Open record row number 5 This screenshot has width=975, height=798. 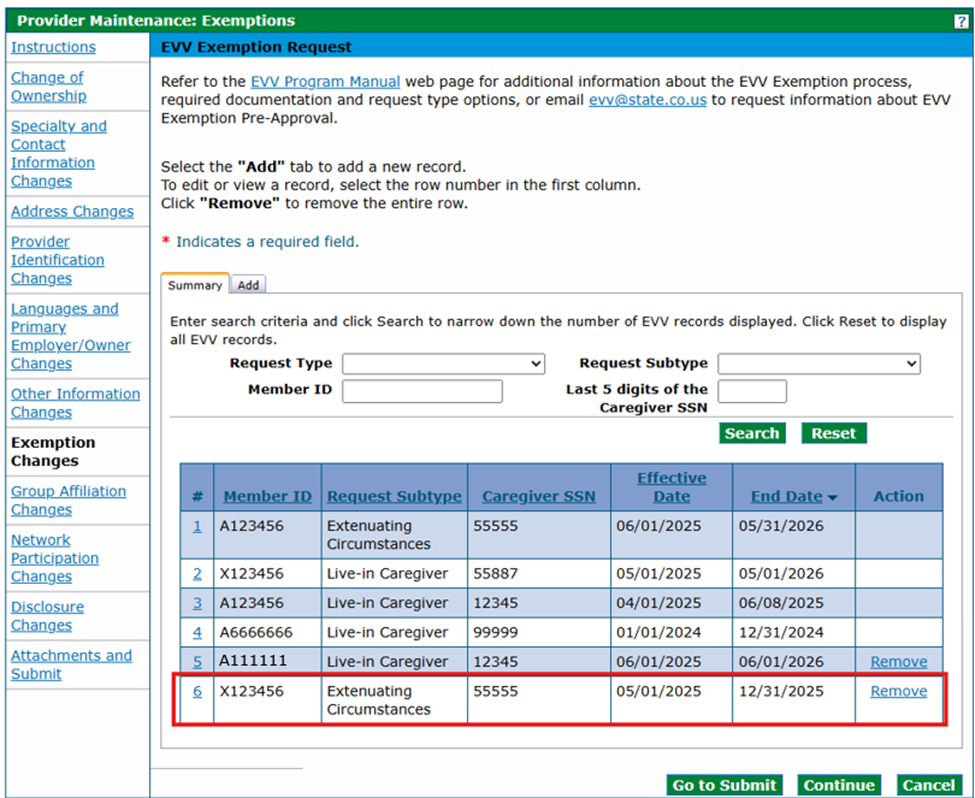point(197,661)
